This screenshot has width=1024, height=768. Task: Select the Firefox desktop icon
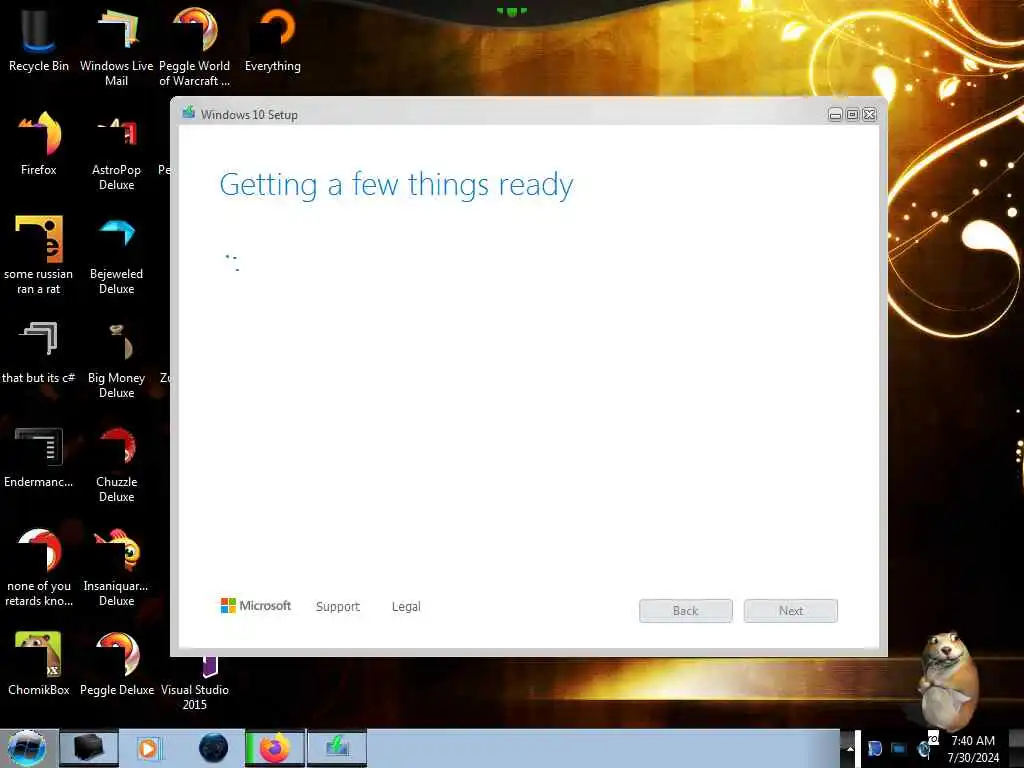(x=39, y=144)
